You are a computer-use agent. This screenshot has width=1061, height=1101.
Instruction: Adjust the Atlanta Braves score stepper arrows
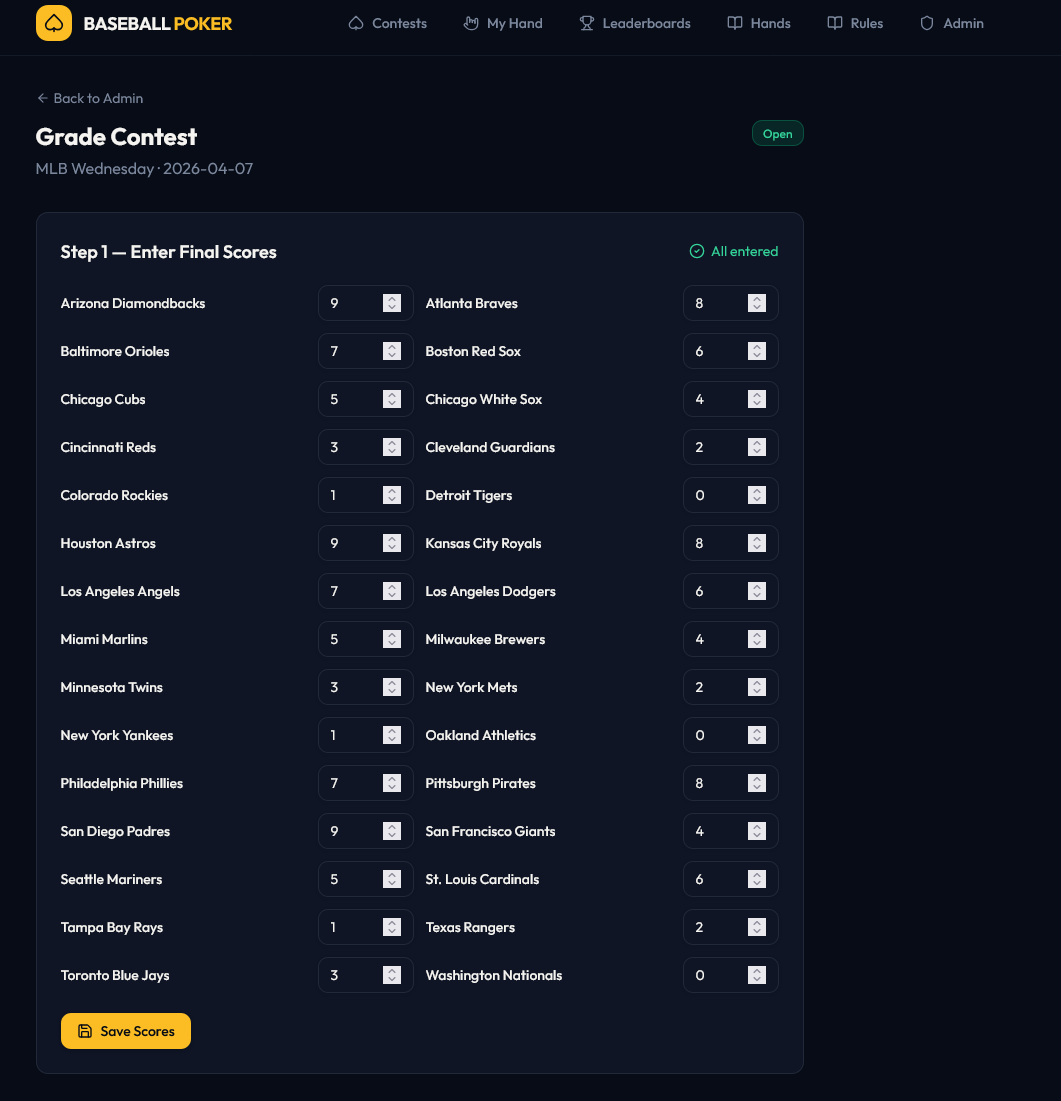tap(757, 303)
